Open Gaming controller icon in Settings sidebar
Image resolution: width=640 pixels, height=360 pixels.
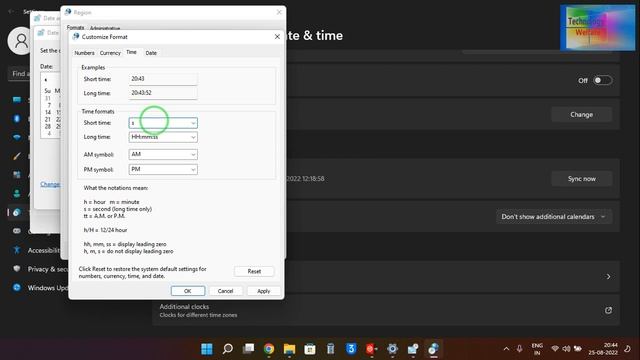point(17,231)
